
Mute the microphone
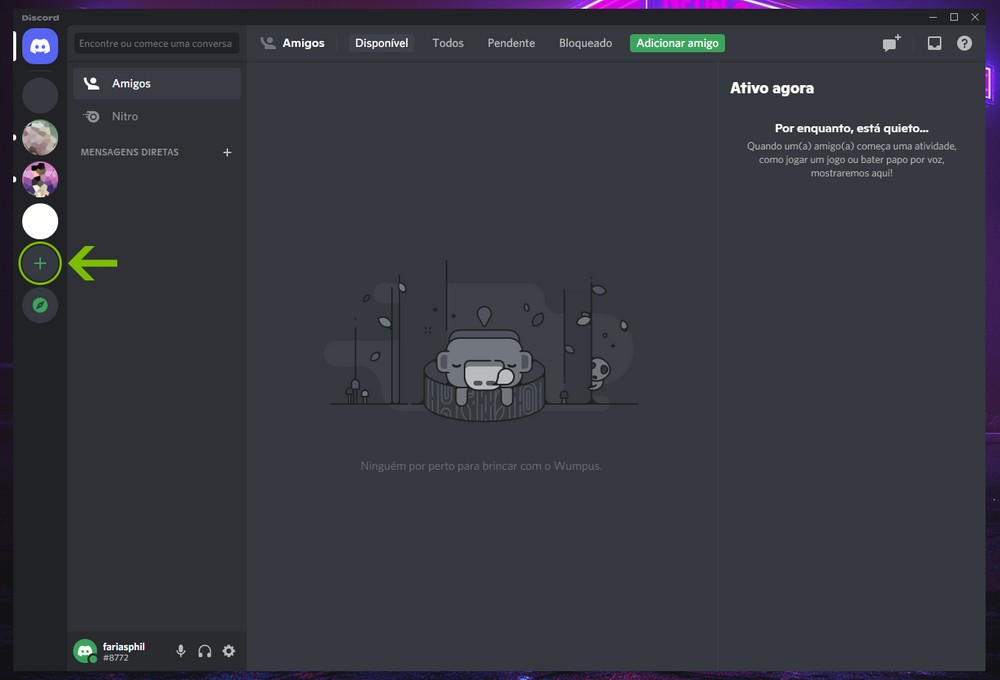[x=181, y=651]
